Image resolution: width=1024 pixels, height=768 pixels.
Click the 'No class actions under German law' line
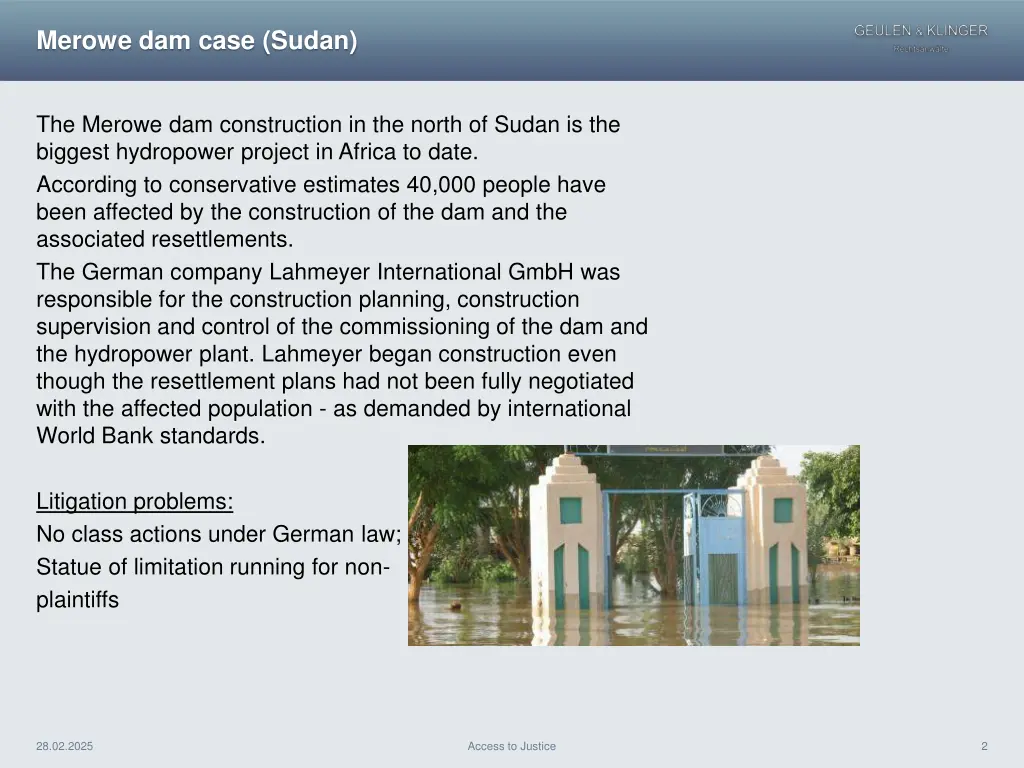(x=218, y=534)
